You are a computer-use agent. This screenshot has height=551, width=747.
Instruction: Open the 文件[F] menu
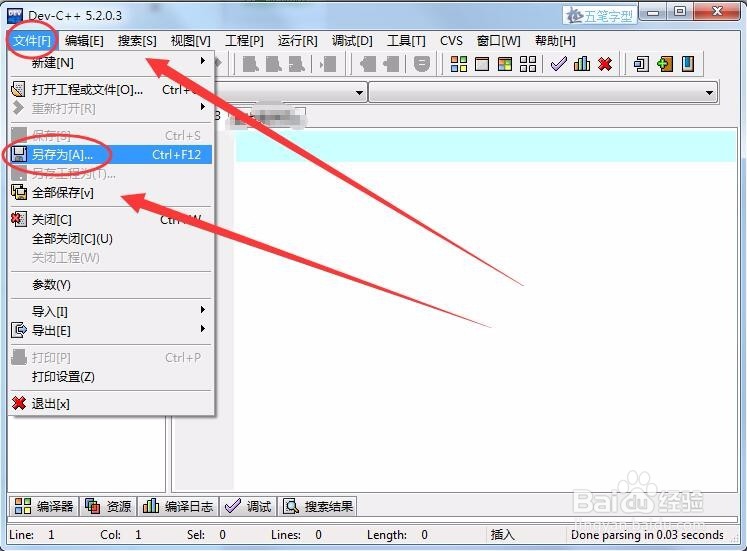[32, 41]
